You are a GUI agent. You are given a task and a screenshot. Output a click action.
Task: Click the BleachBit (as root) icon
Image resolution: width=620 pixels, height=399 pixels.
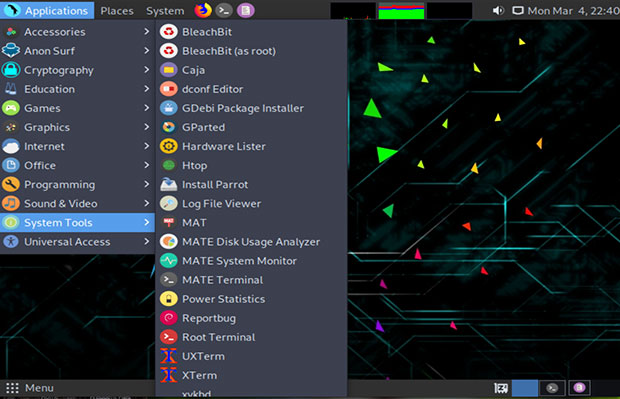pyautogui.click(x=168, y=51)
